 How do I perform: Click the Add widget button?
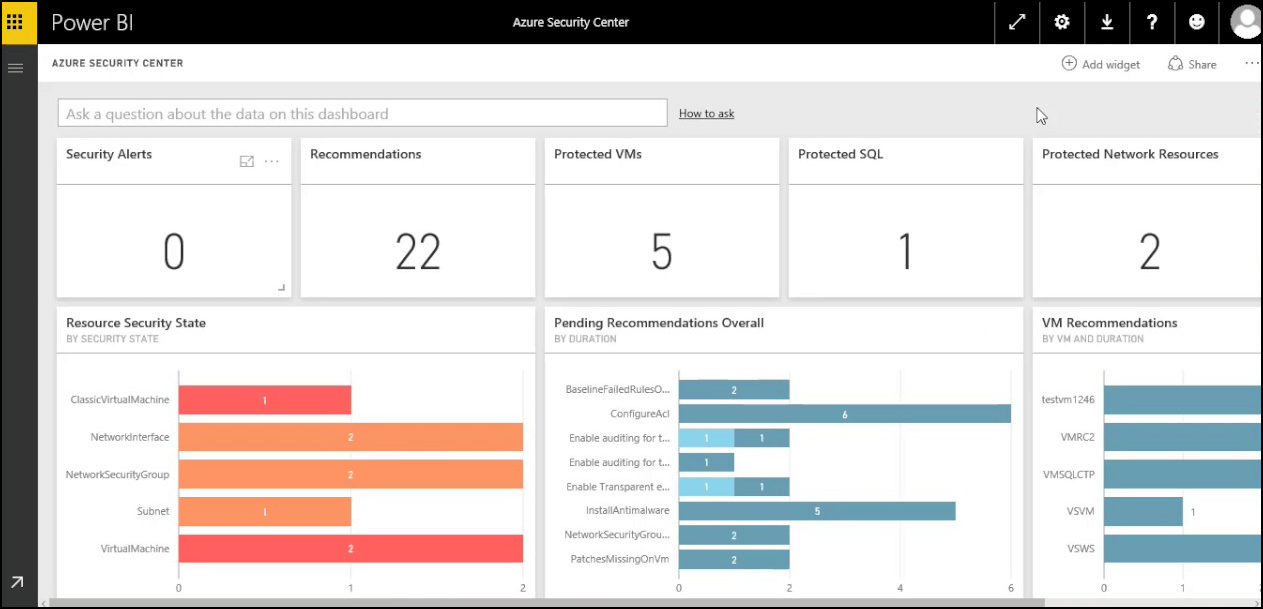tap(1101, 64)
